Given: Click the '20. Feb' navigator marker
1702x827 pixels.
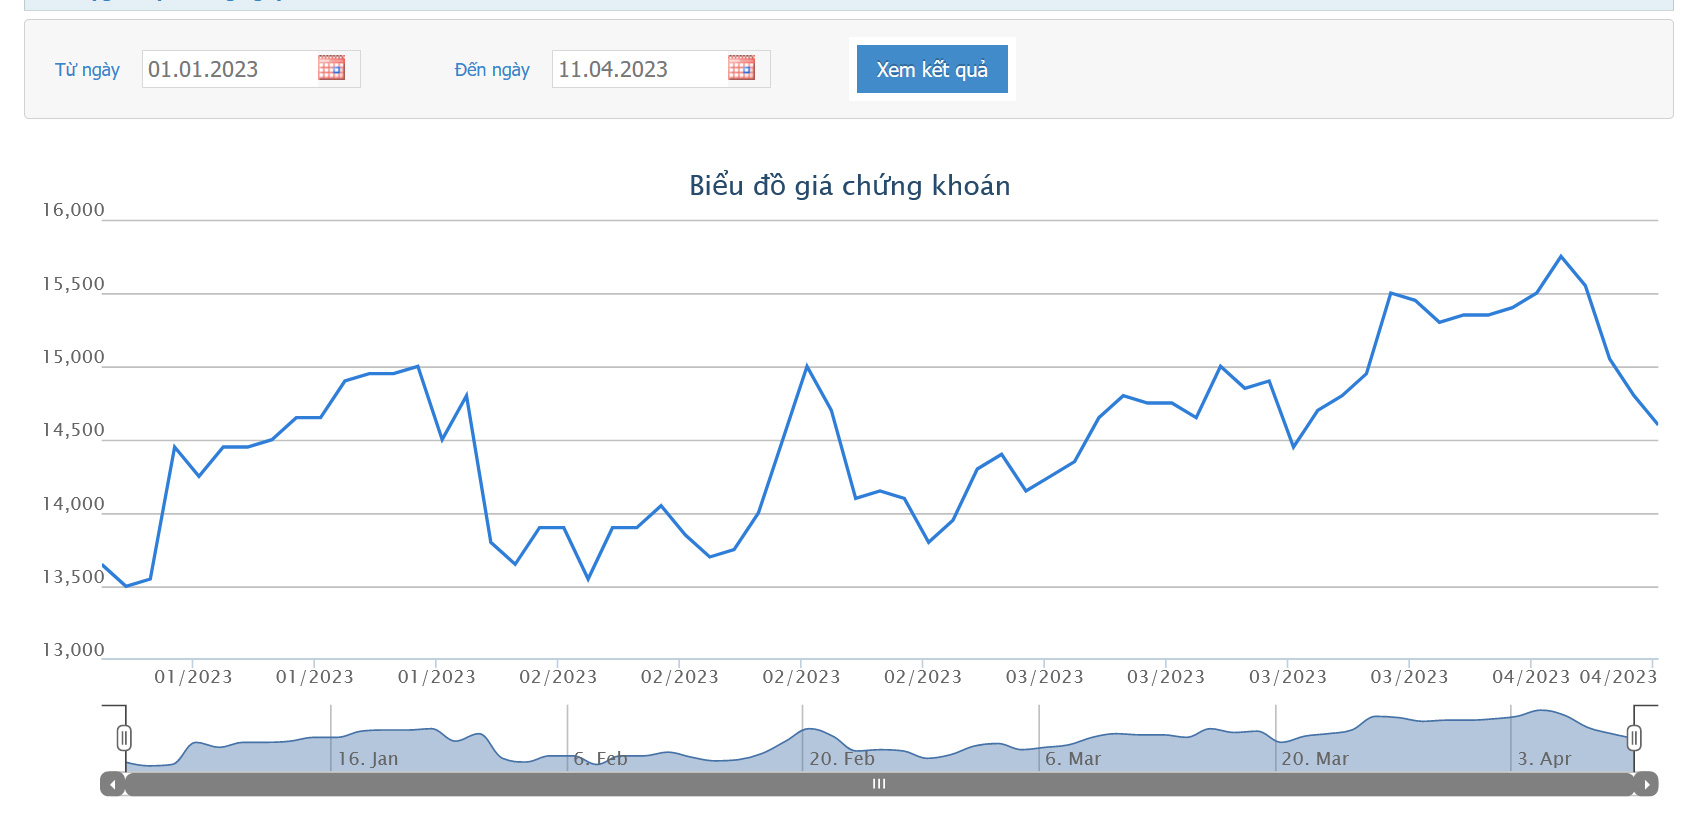Looking at the screenshot, I should click(842, 759).
